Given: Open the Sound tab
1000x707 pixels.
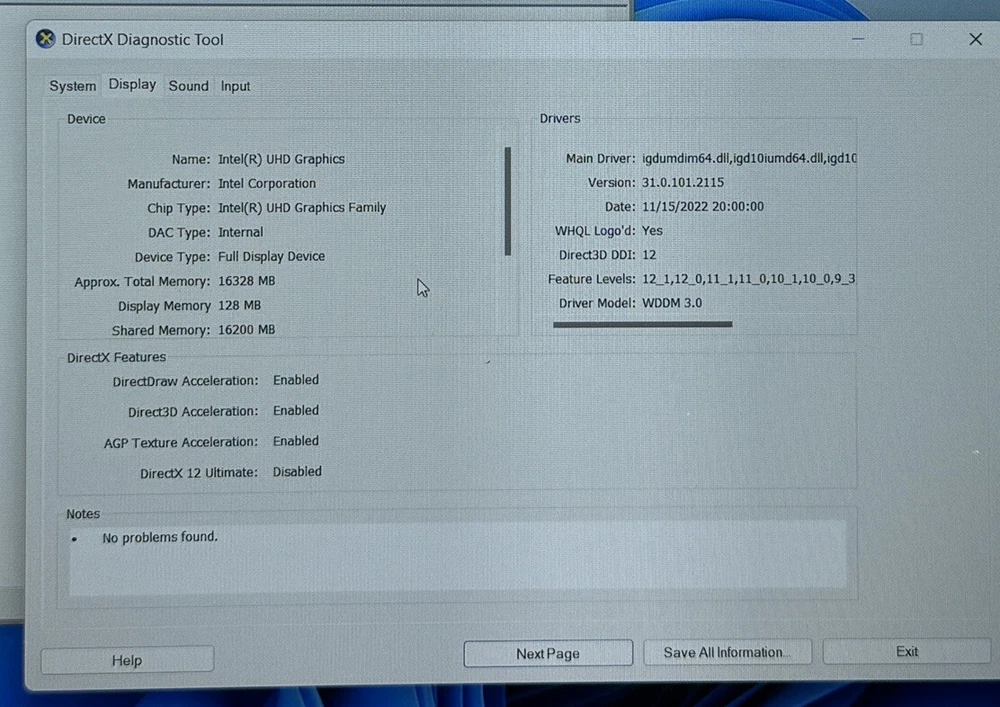Looking at the screenshot, I should click(x=188, y=86).
